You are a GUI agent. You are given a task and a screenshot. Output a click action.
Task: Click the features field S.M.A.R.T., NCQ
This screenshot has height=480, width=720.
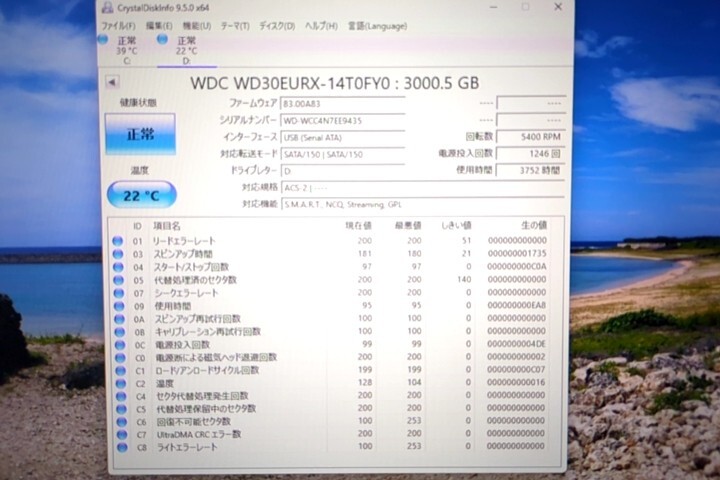tap(422, 204)
